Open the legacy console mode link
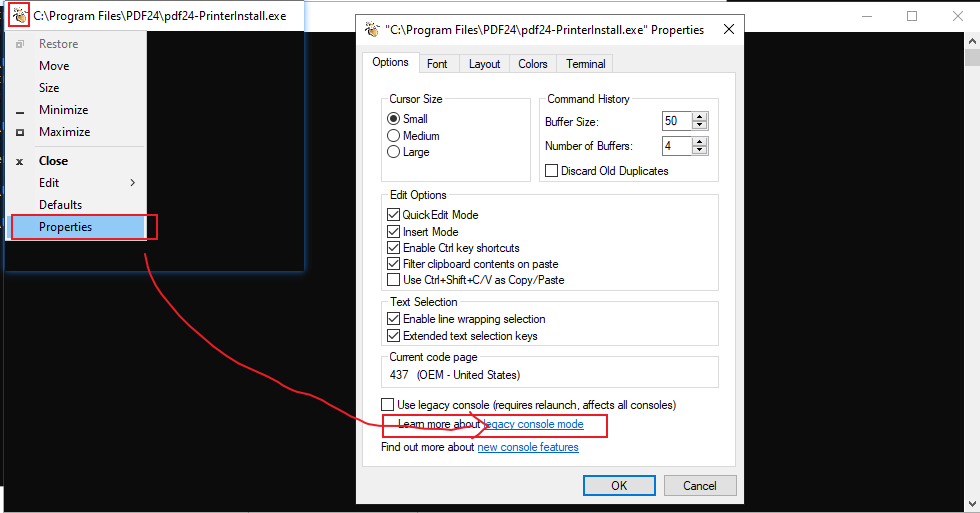 (533, 425)
